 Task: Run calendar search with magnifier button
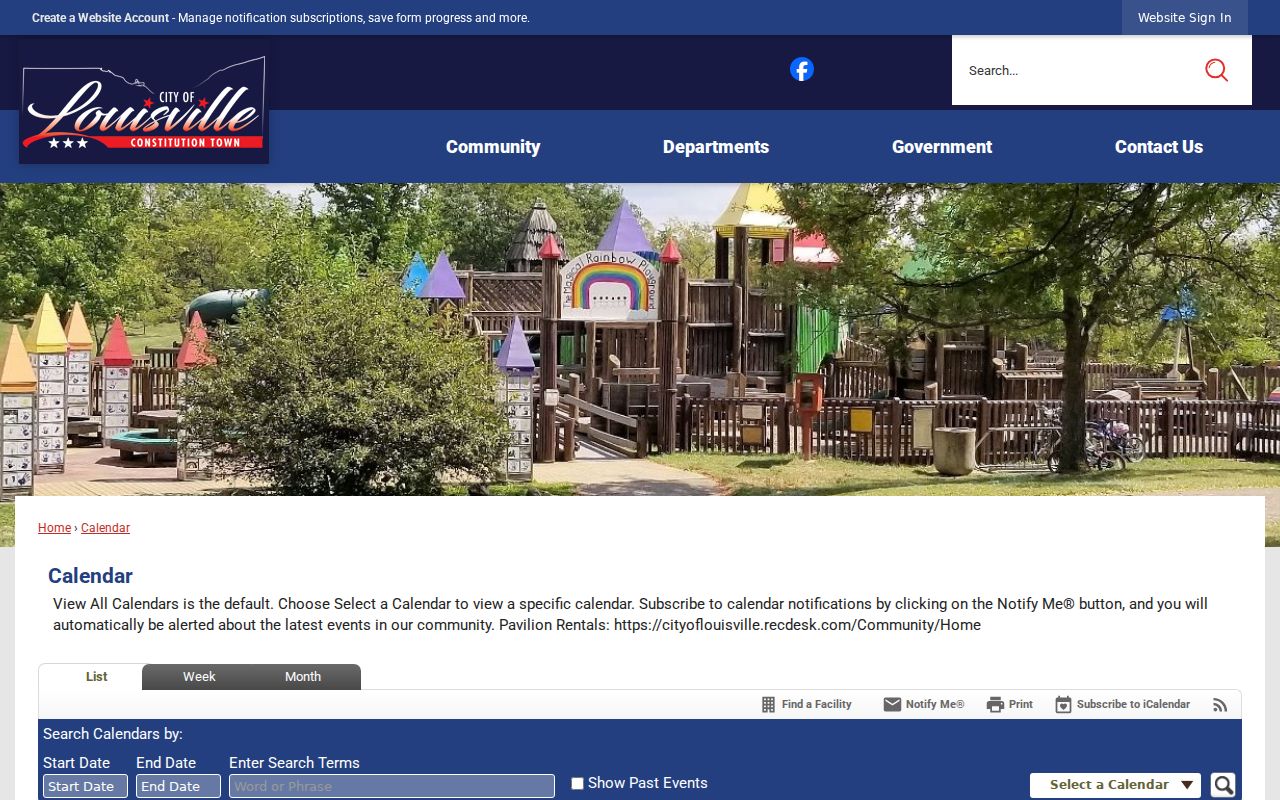(x=1222, y=785)
